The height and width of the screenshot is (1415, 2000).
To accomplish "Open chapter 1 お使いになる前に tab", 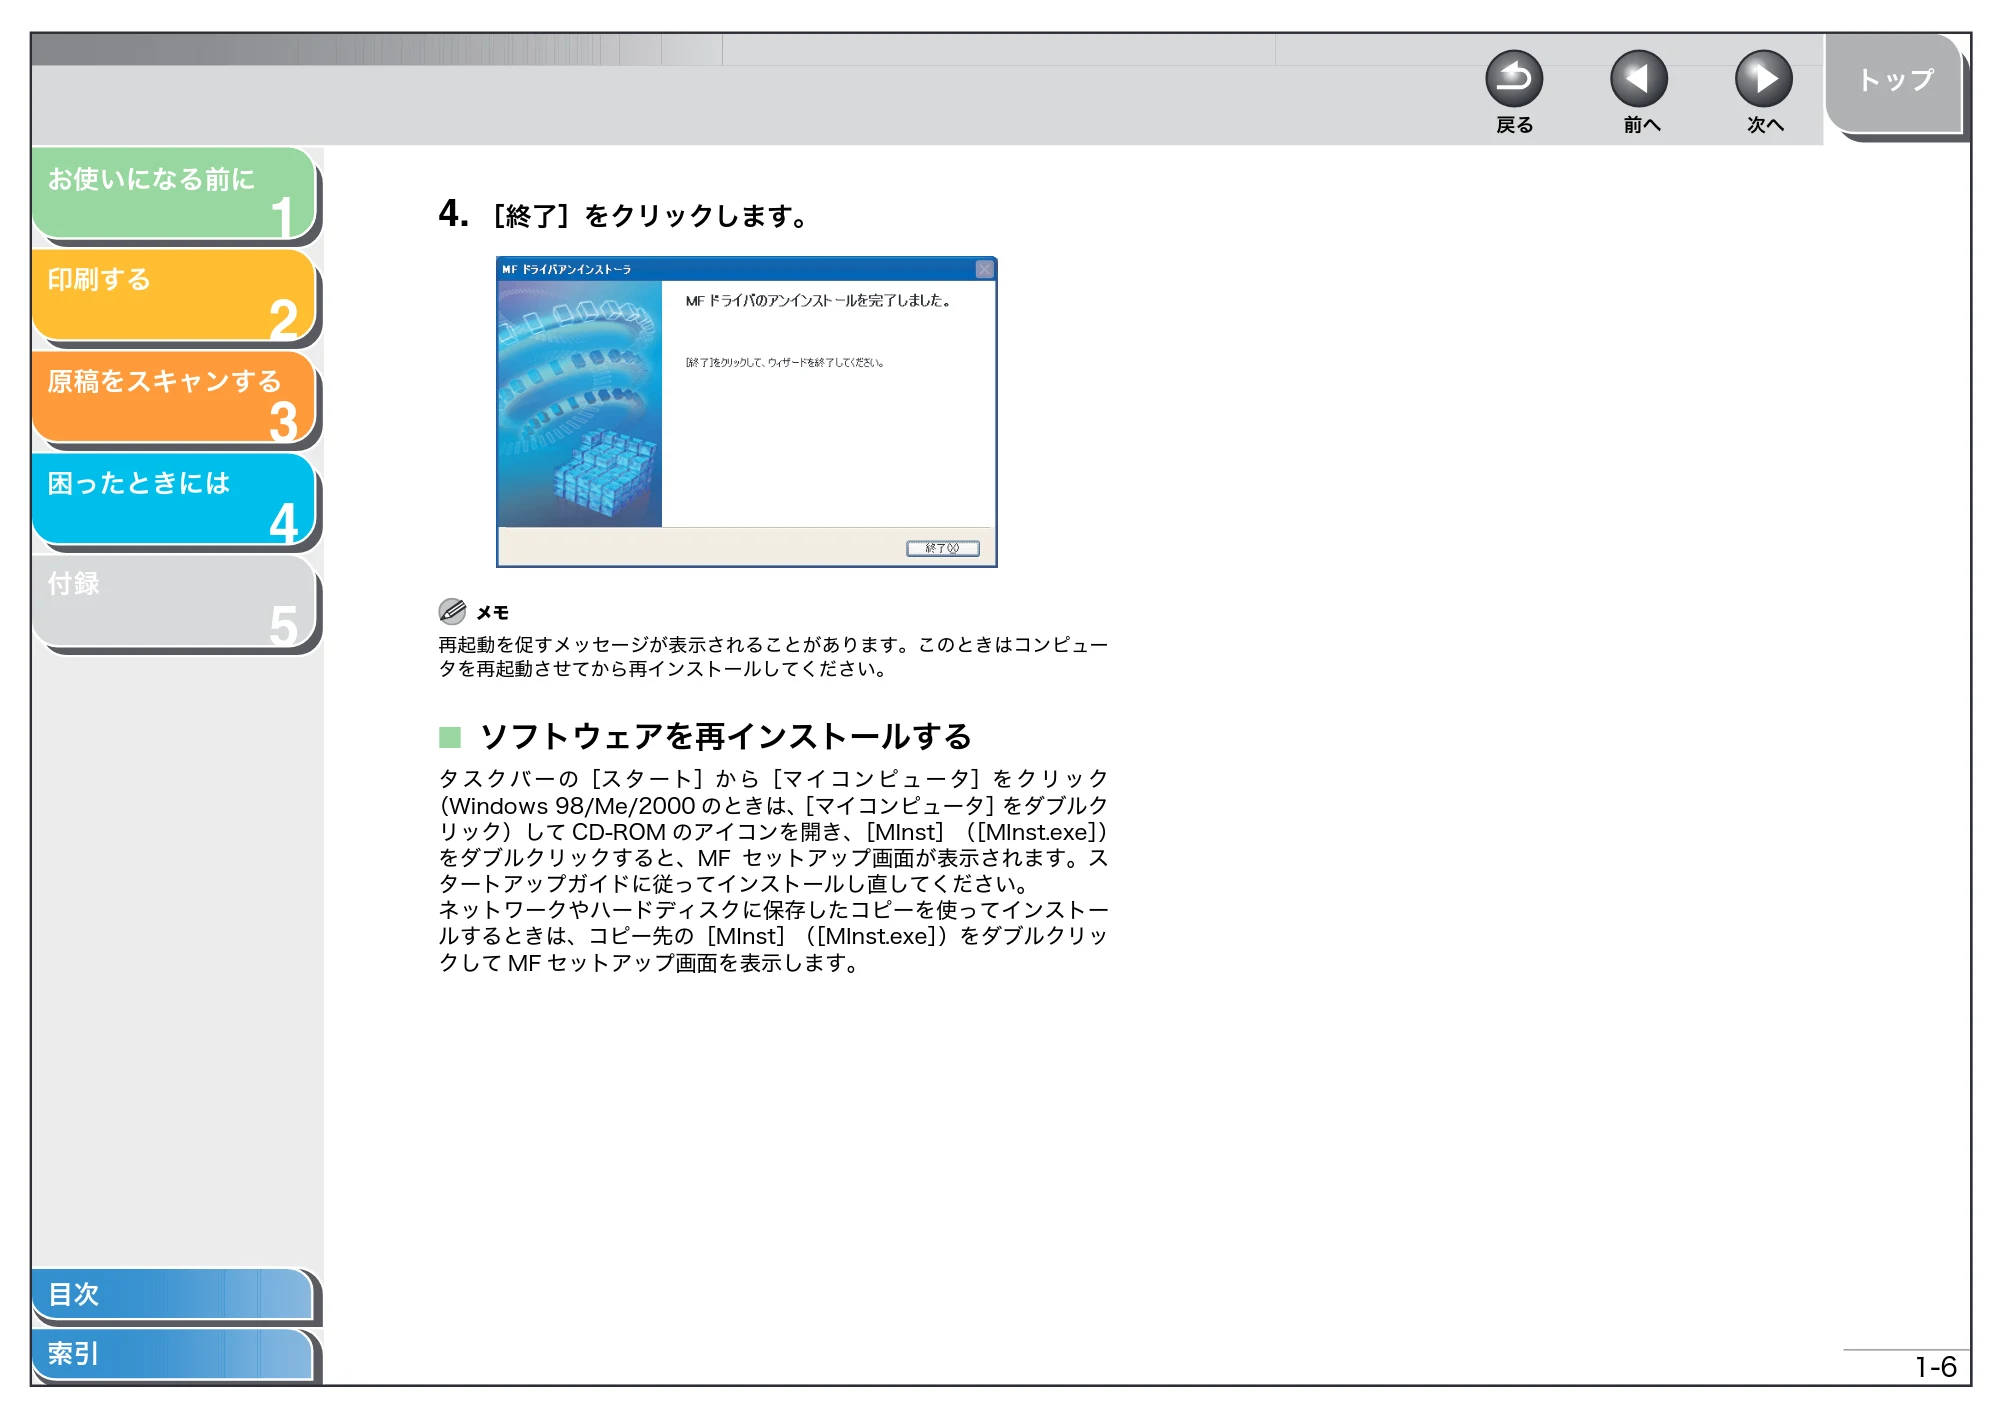I will (x=175, y=194).
